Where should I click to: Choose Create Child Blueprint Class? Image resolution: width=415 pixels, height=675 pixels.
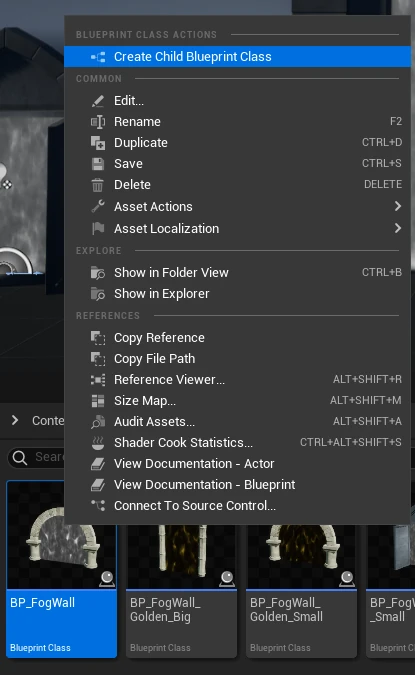pos(237,57)
